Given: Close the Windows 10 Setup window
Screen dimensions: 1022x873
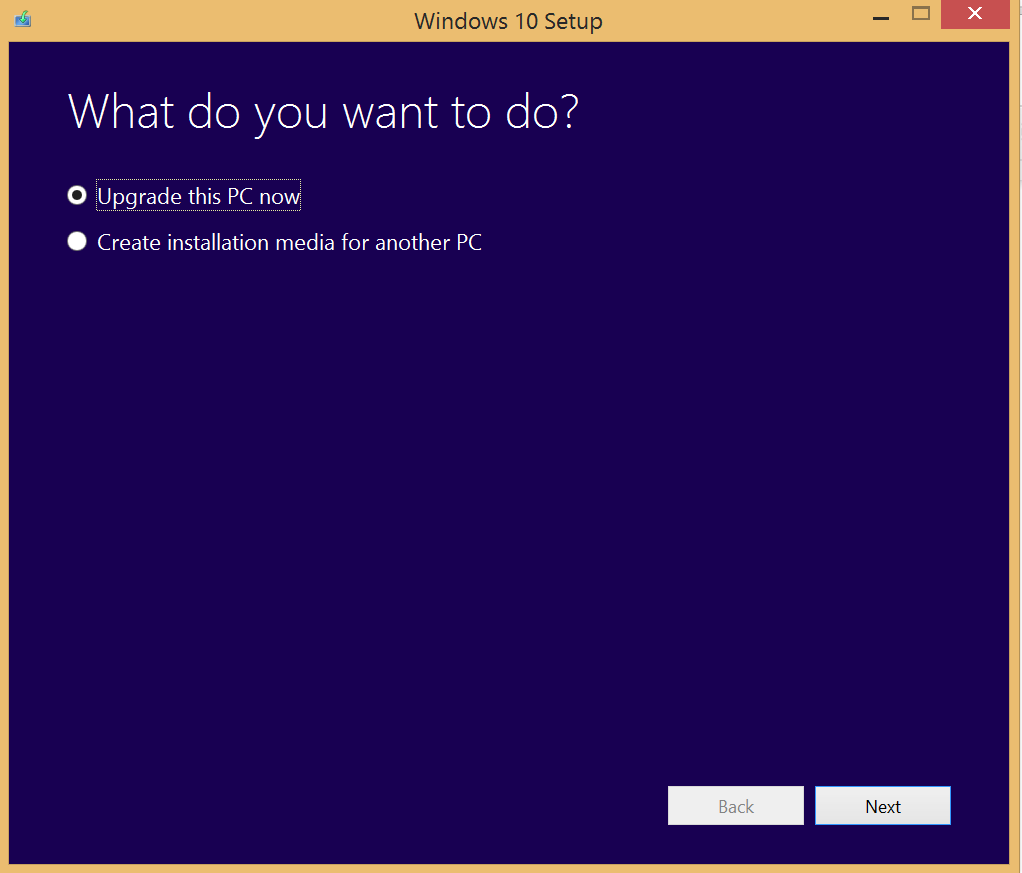Looking at the screenshot, I should [975, 14].
